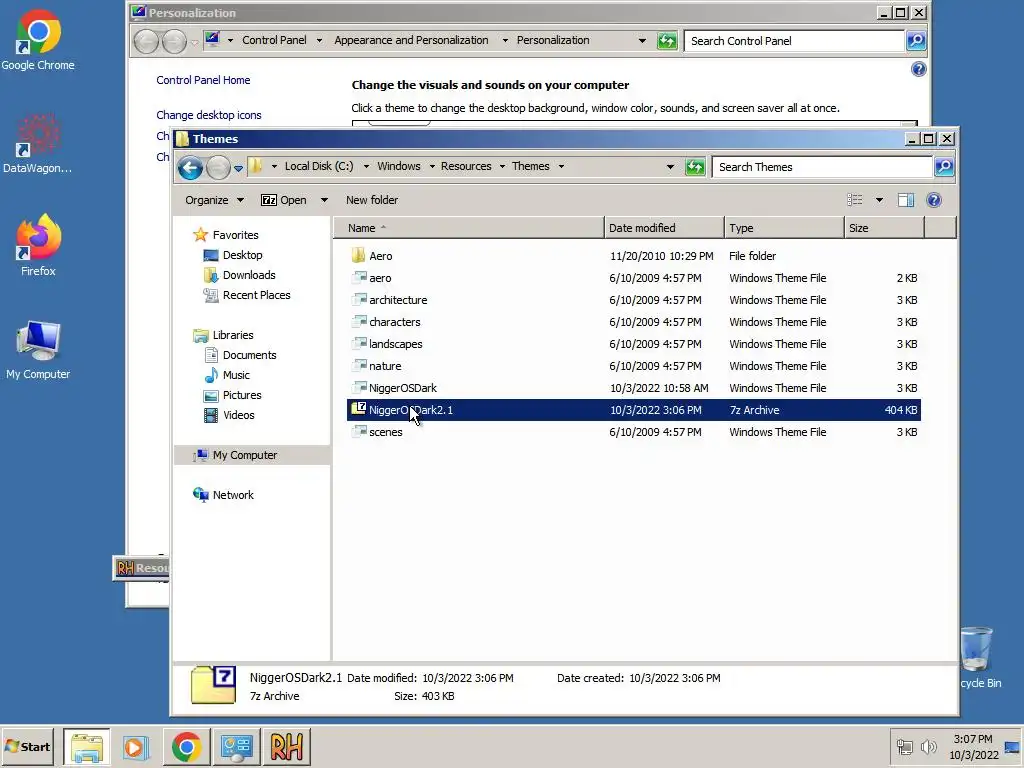Select Resources in the address breadcrumb
Viewport: 1024px width, 768px height.
click(466, 166)
